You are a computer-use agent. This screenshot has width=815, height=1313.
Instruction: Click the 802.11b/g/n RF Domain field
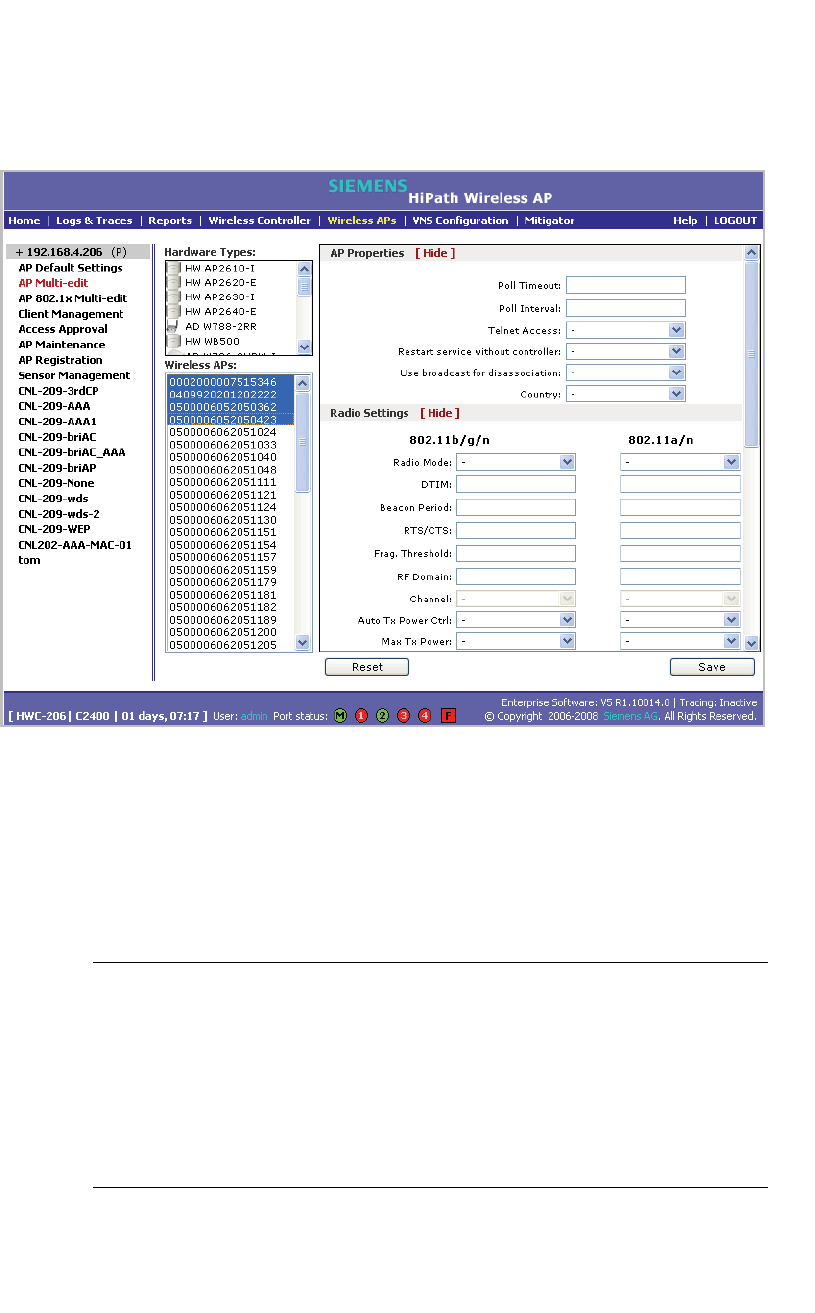click(516, 577)
